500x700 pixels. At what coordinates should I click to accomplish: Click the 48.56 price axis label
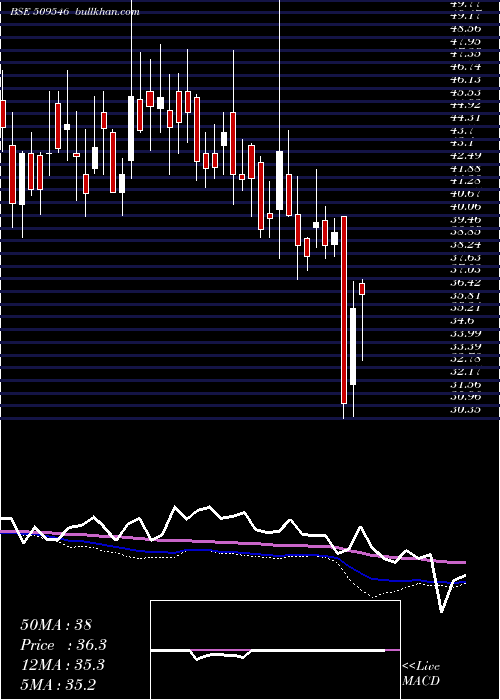pyautogui.click(x=465, y=28)
